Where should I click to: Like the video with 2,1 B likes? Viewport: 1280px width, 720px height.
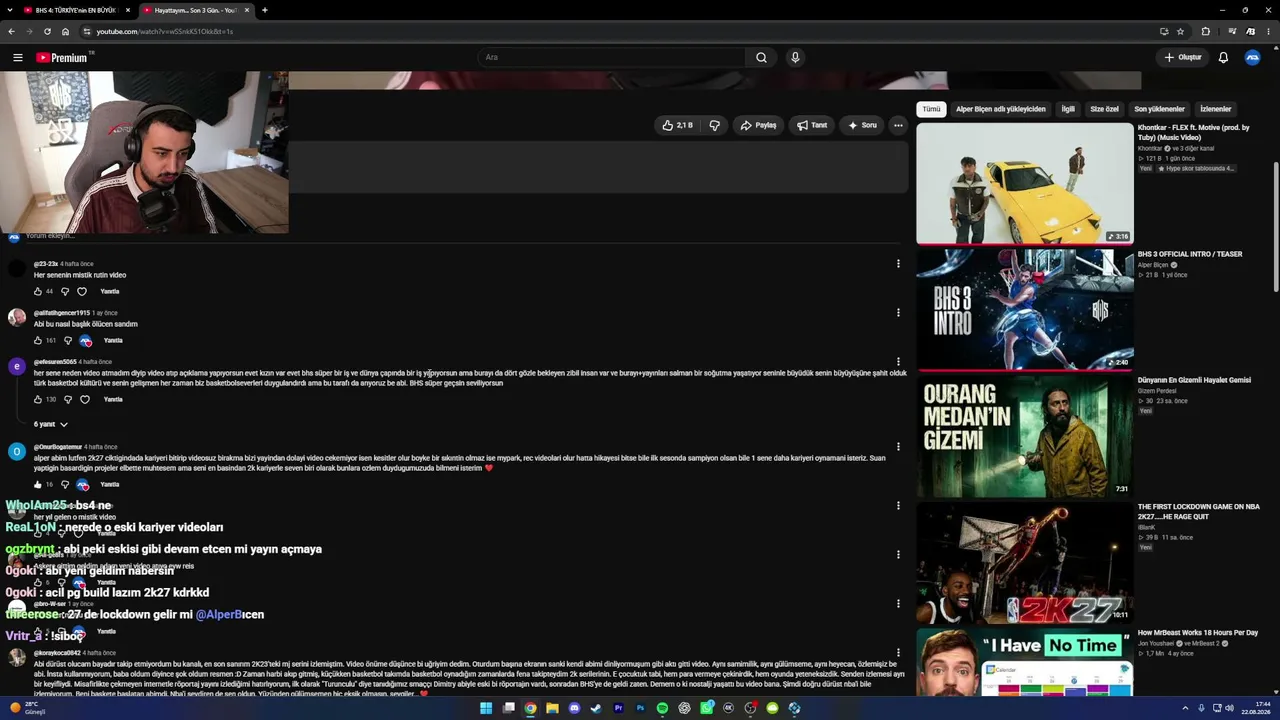677,125
